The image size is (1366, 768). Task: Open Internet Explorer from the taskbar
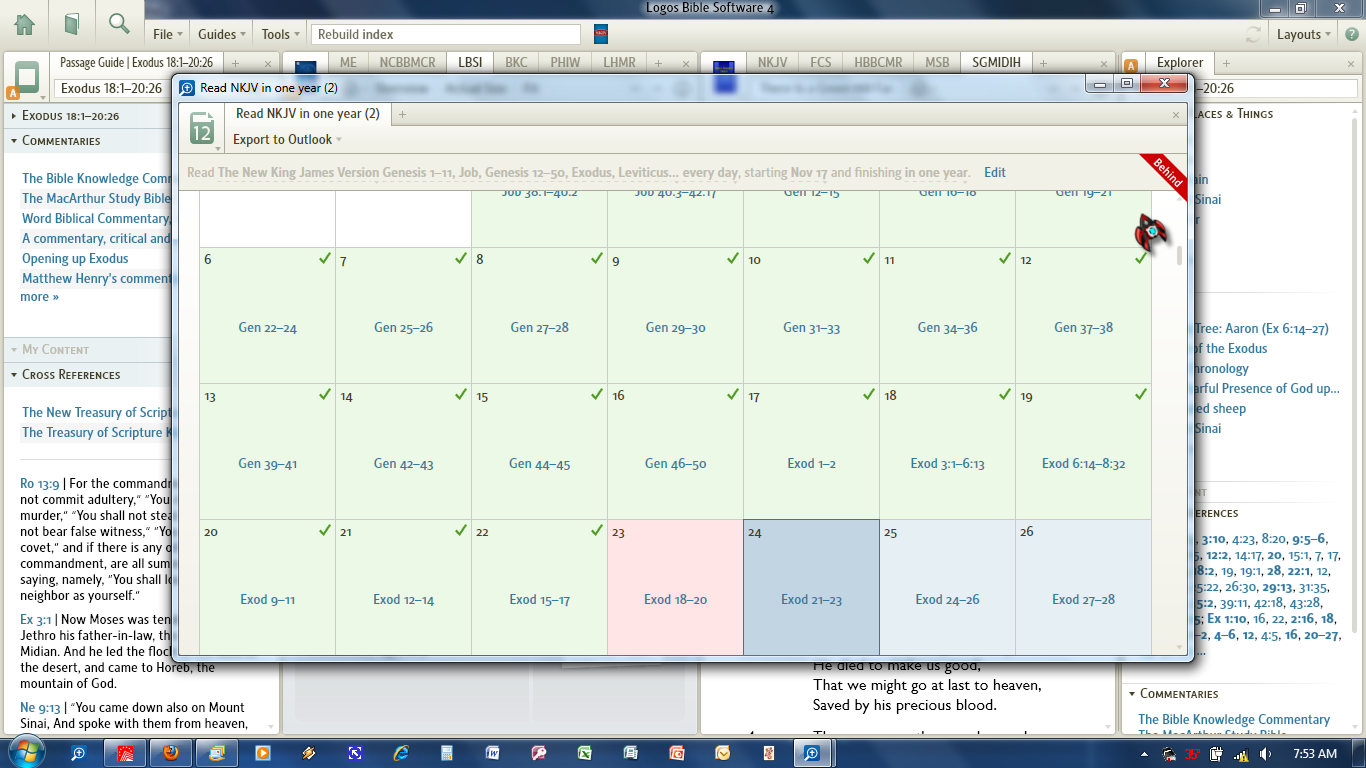[401, 753]
